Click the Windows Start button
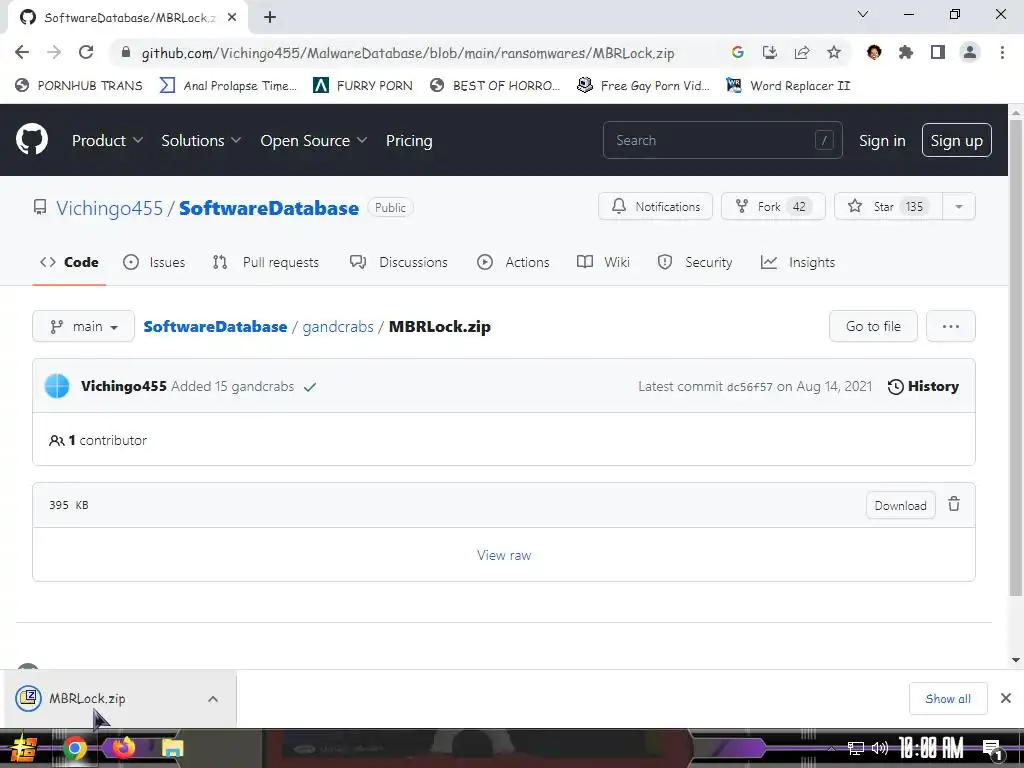 [x=23, y=748]
